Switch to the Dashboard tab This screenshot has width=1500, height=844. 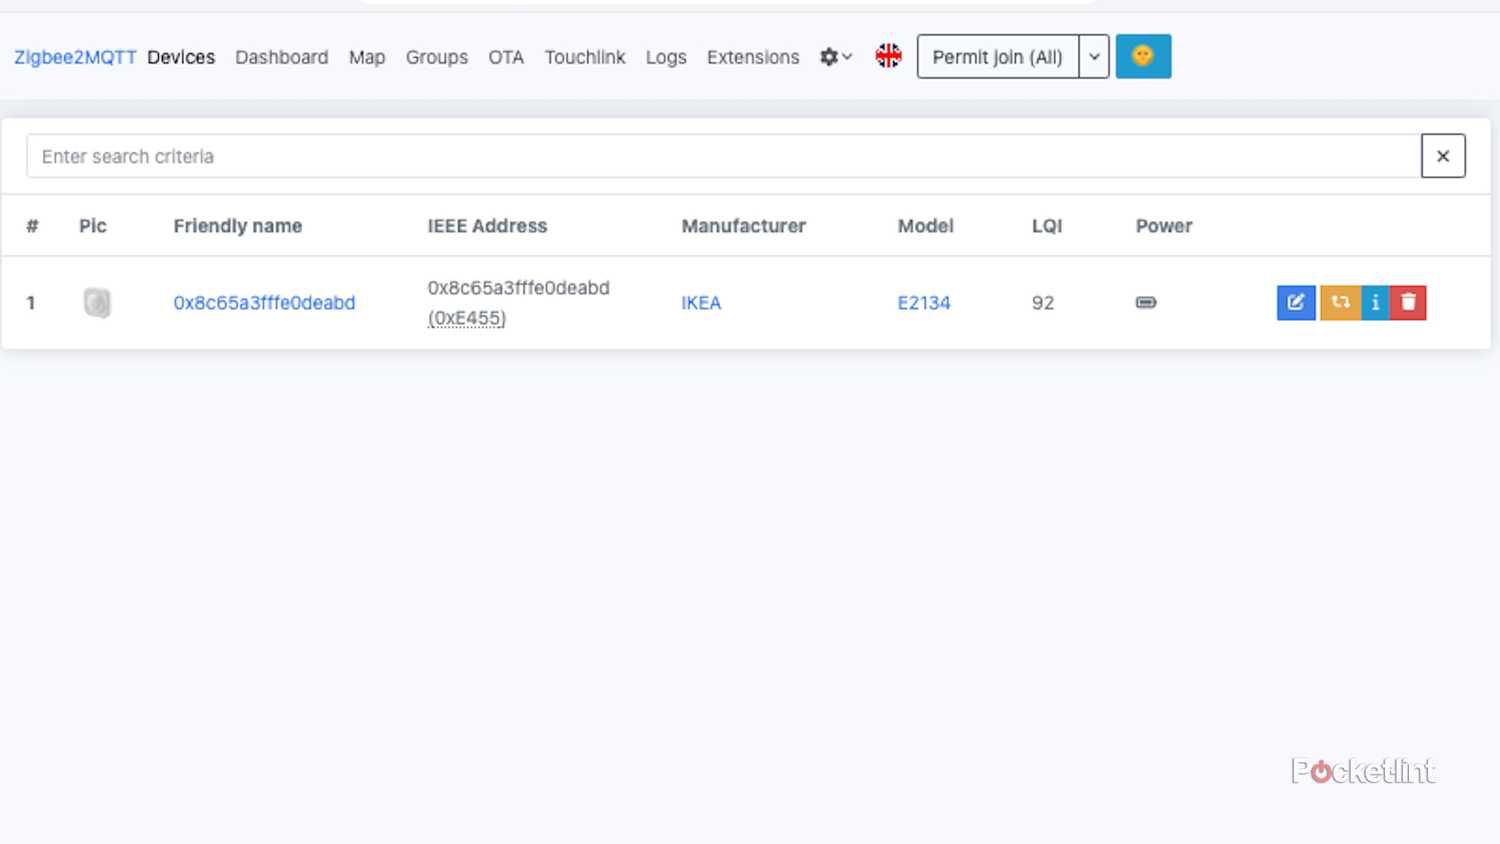[x=282, y=57]
